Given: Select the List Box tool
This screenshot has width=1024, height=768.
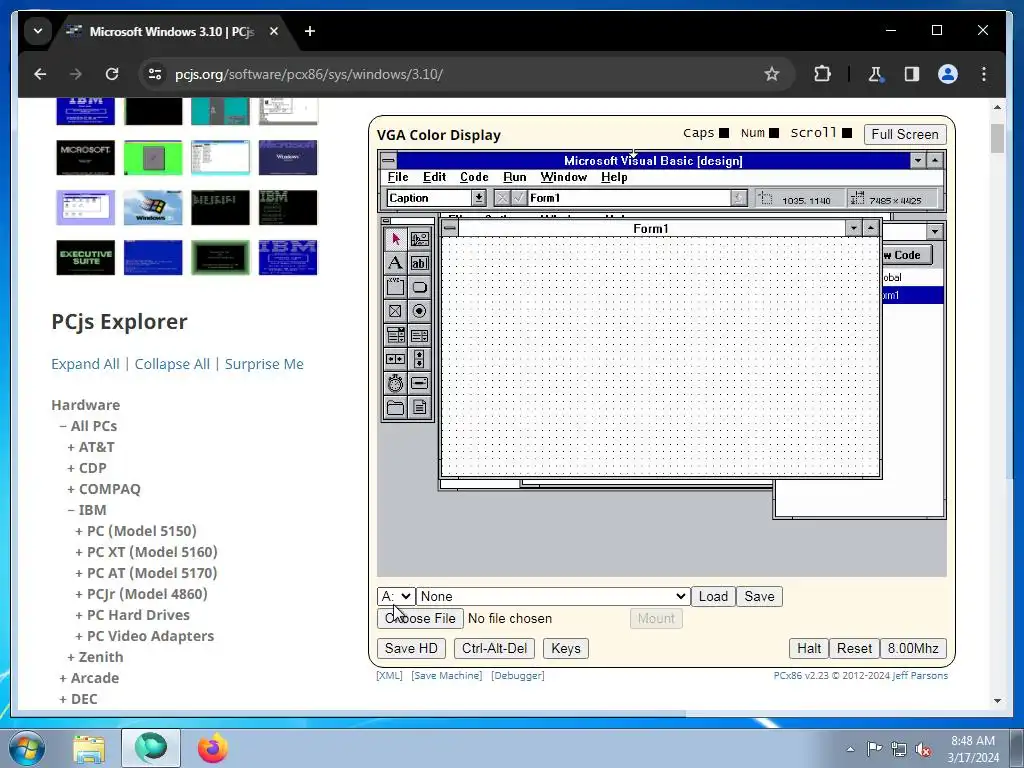Looking at the screenshot, I should click(x=419, y=336).
